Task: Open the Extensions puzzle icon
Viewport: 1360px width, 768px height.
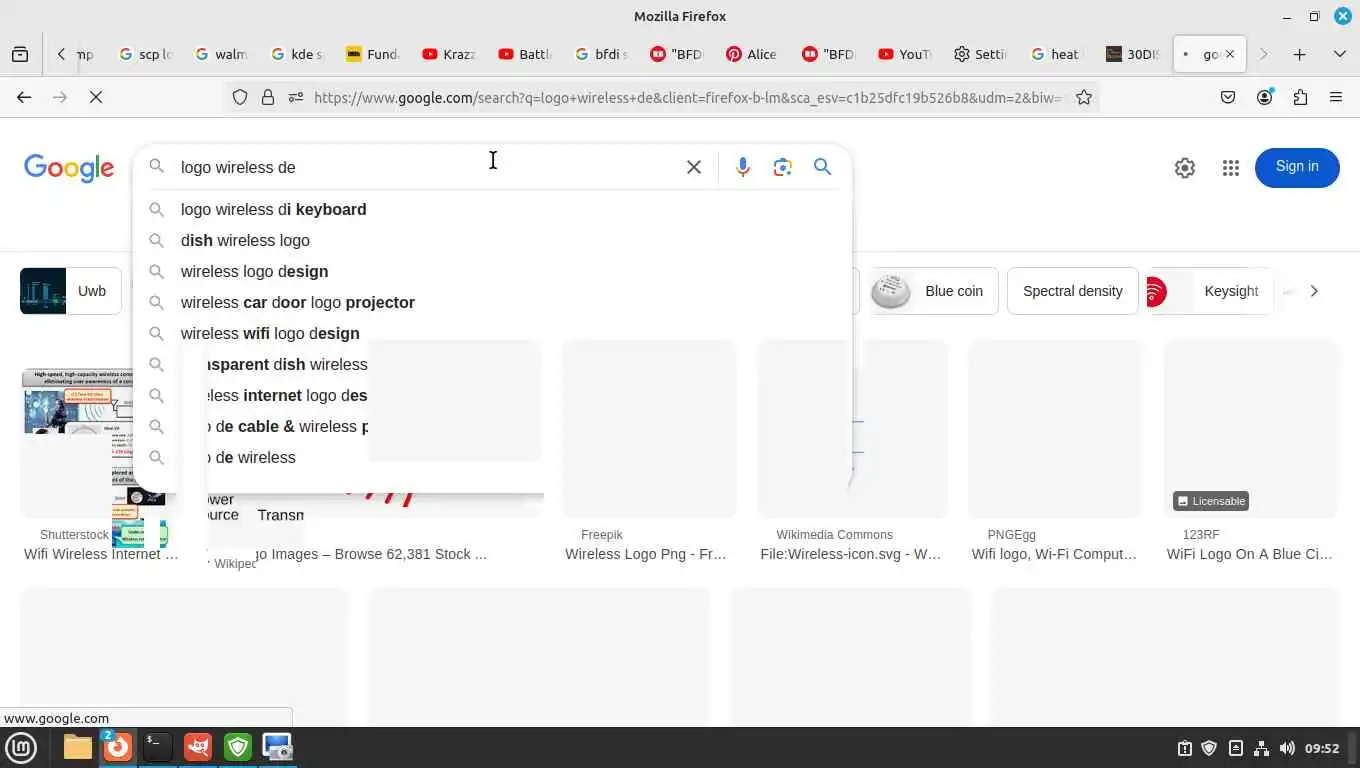Action: click(1300, 97)
